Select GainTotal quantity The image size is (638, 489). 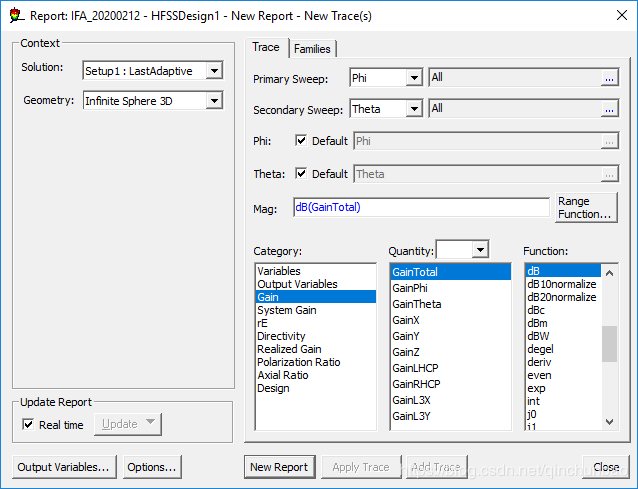point(451,272)
